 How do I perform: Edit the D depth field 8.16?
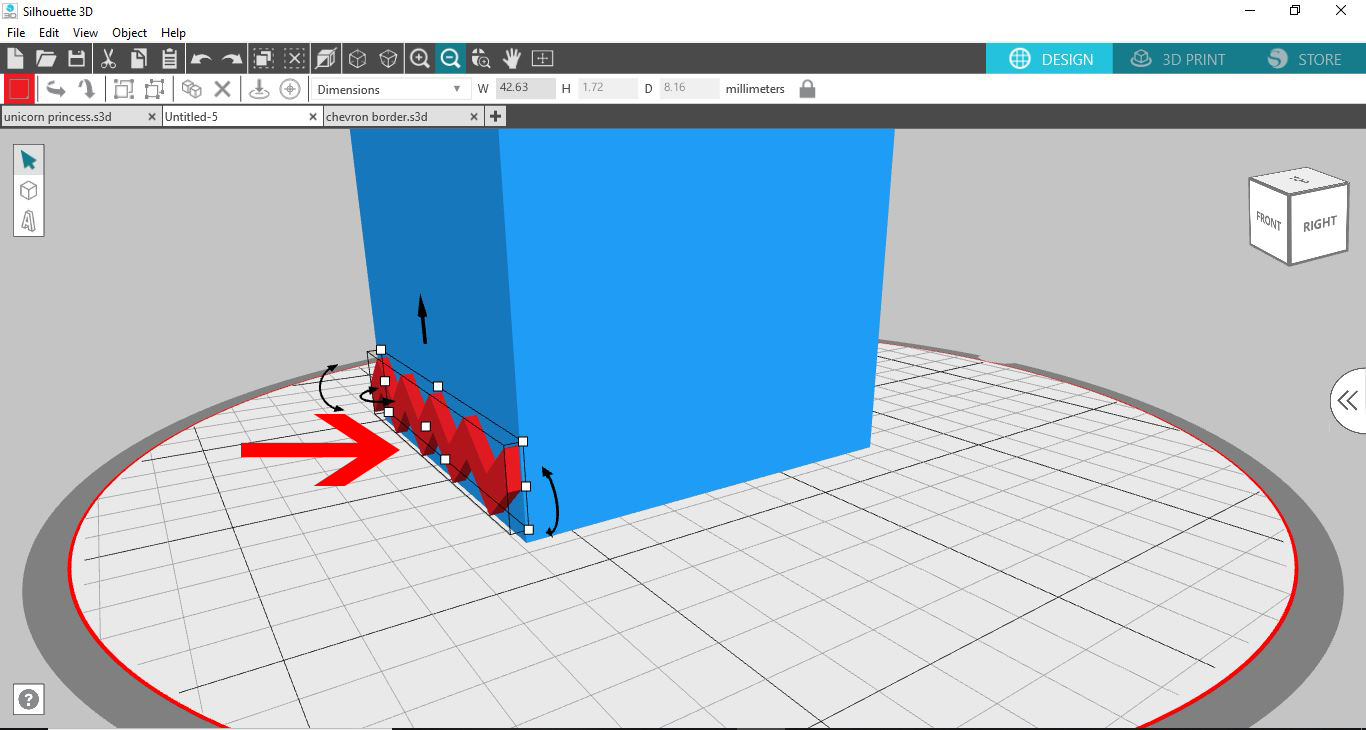click(689, 88)
